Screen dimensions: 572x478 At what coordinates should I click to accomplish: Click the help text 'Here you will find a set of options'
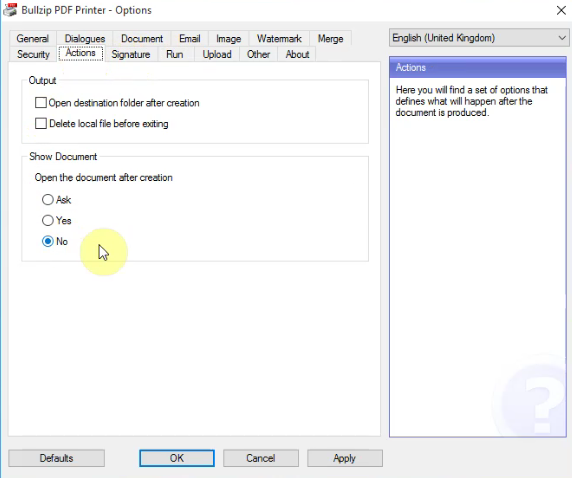tap(472, 90)
